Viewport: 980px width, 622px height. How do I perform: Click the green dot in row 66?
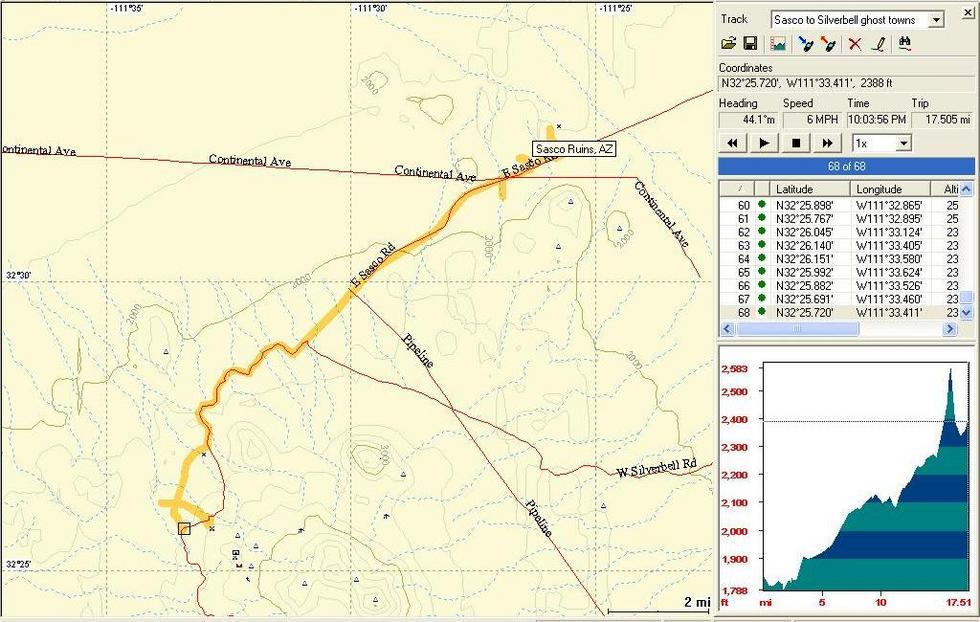pos(762,285)
